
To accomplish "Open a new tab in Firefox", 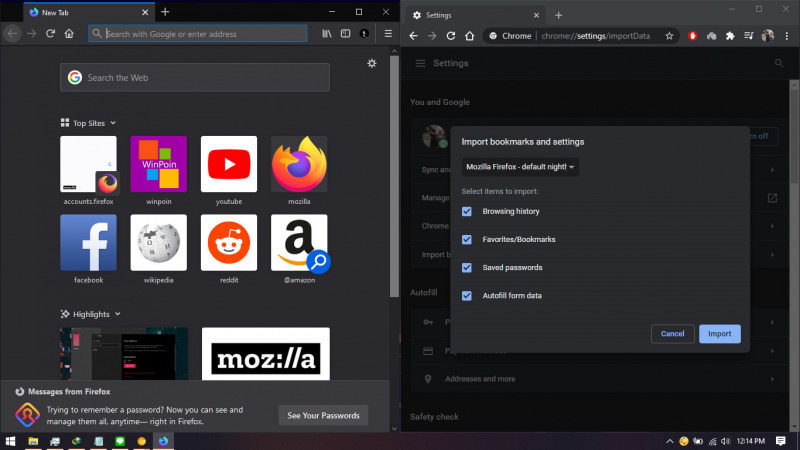I will (x=165, y=12).
